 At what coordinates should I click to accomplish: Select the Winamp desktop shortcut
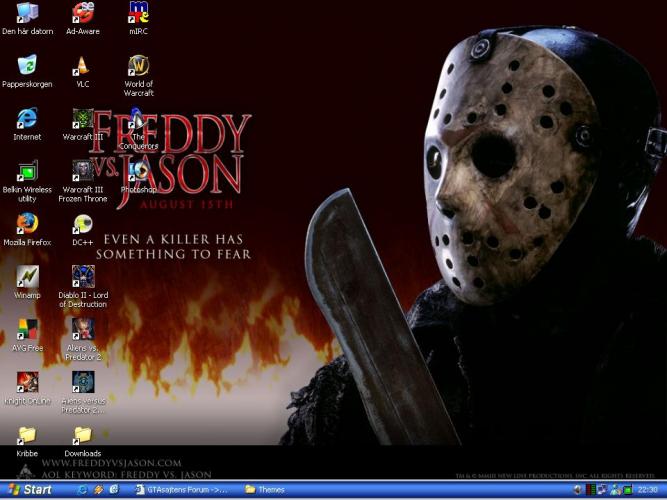[x=27, y=276]
